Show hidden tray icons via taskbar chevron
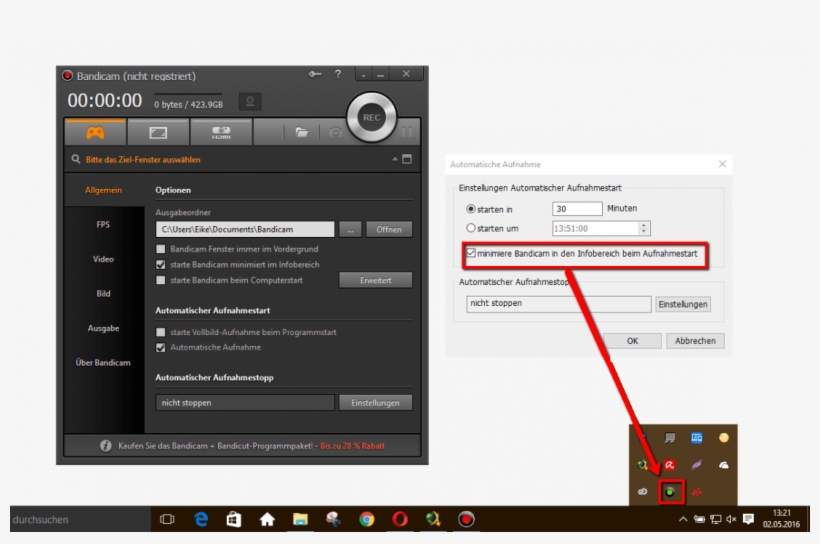 tap(683, 519)
